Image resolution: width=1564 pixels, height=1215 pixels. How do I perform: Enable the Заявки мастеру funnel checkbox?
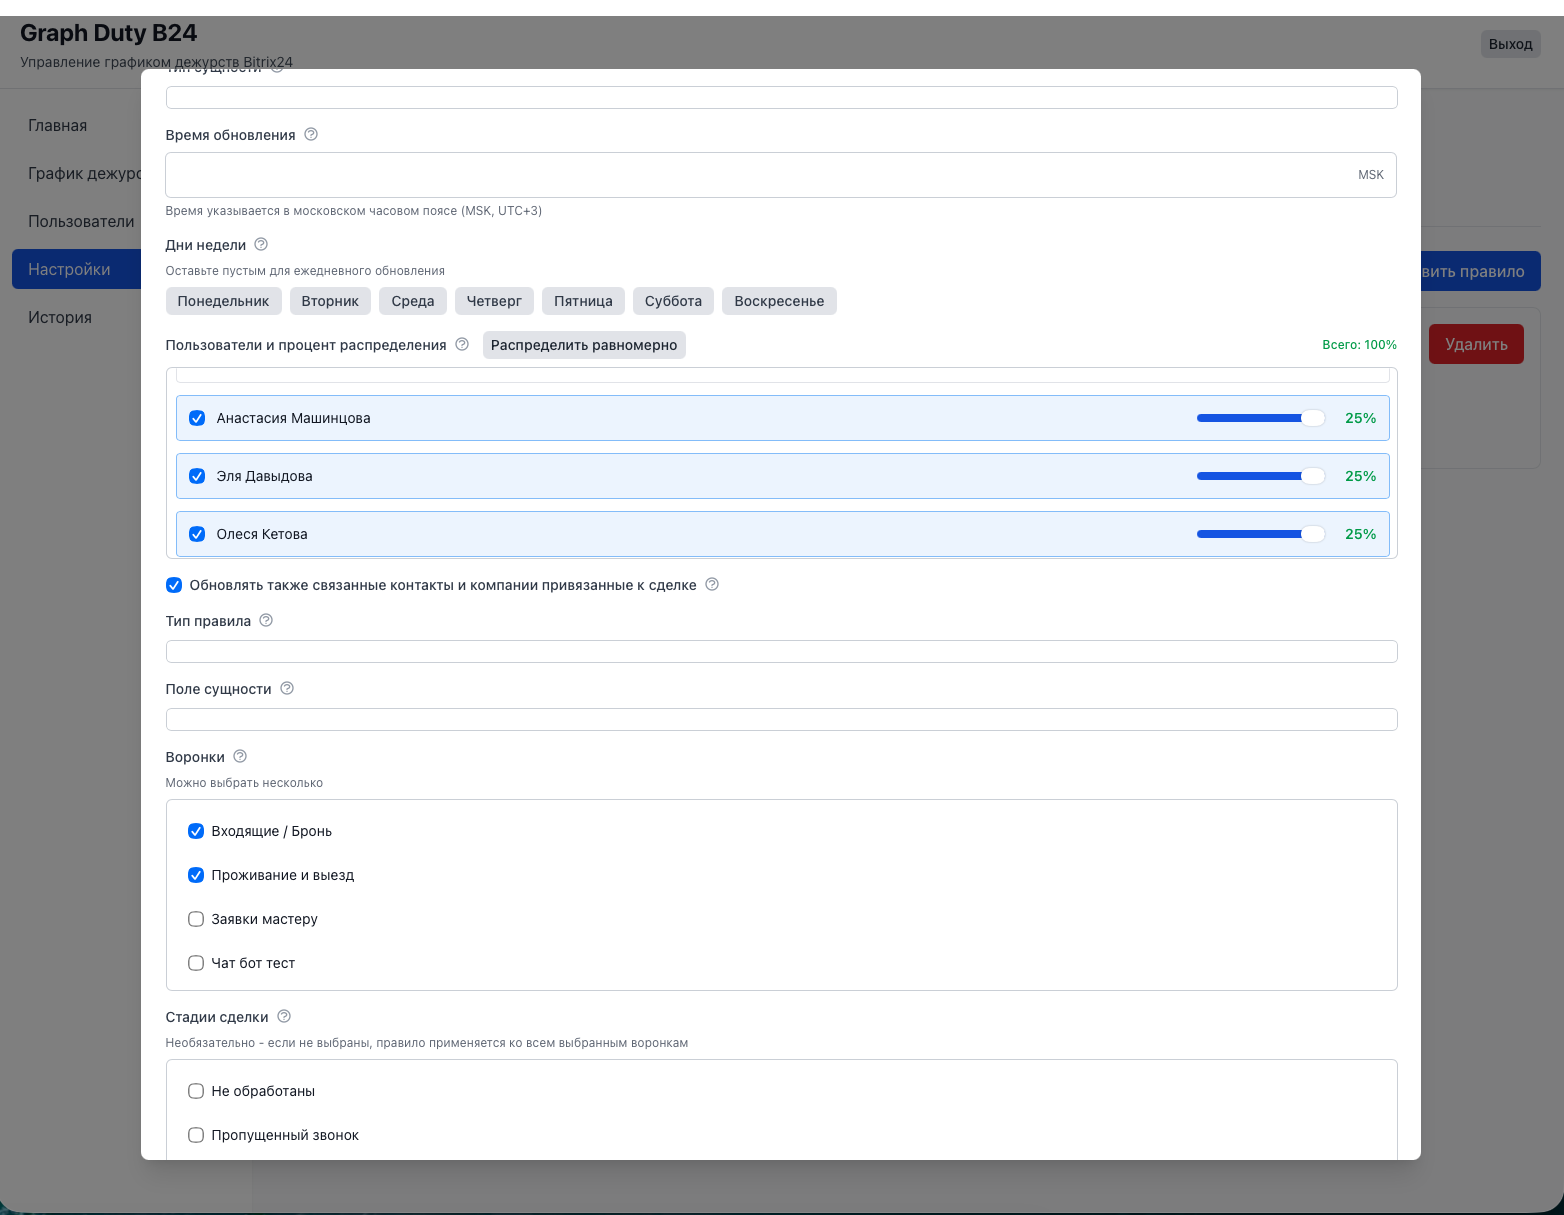(x=196, y=919)
